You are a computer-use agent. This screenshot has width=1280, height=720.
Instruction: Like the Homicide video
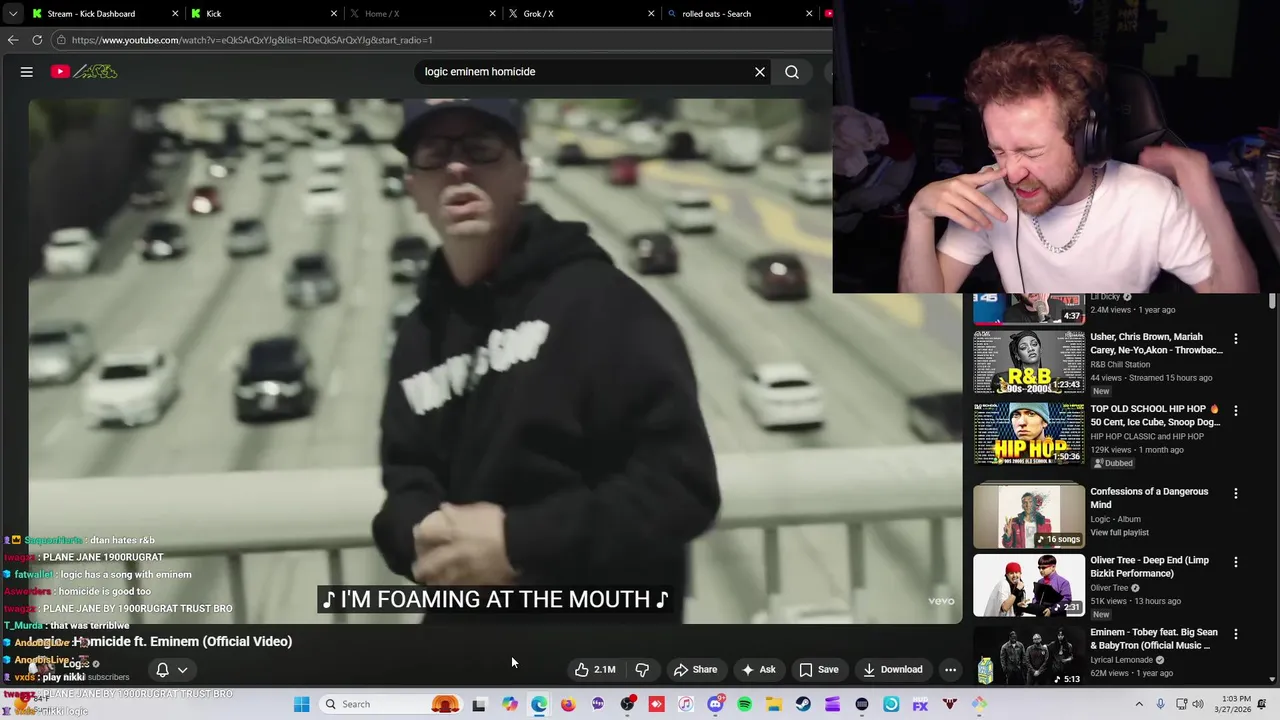pos(595,670)
